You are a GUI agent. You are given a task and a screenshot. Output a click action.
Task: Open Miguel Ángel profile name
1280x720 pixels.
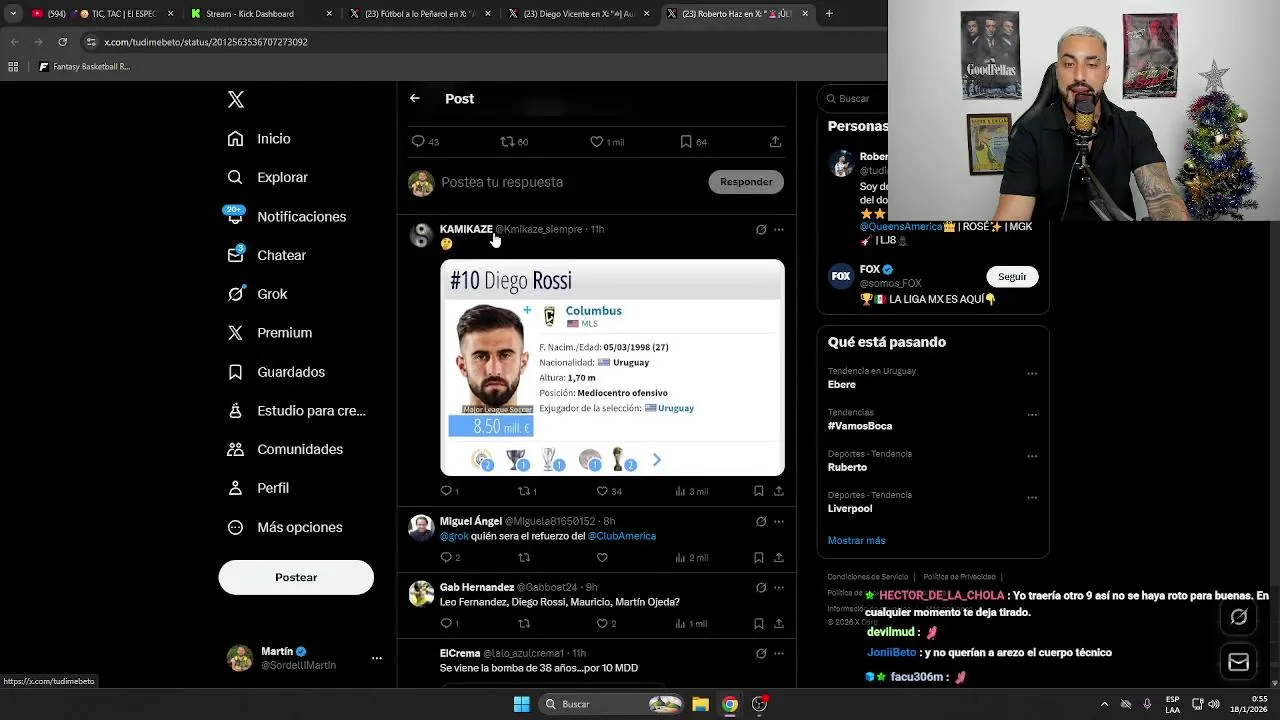click(x=470, y=521)
